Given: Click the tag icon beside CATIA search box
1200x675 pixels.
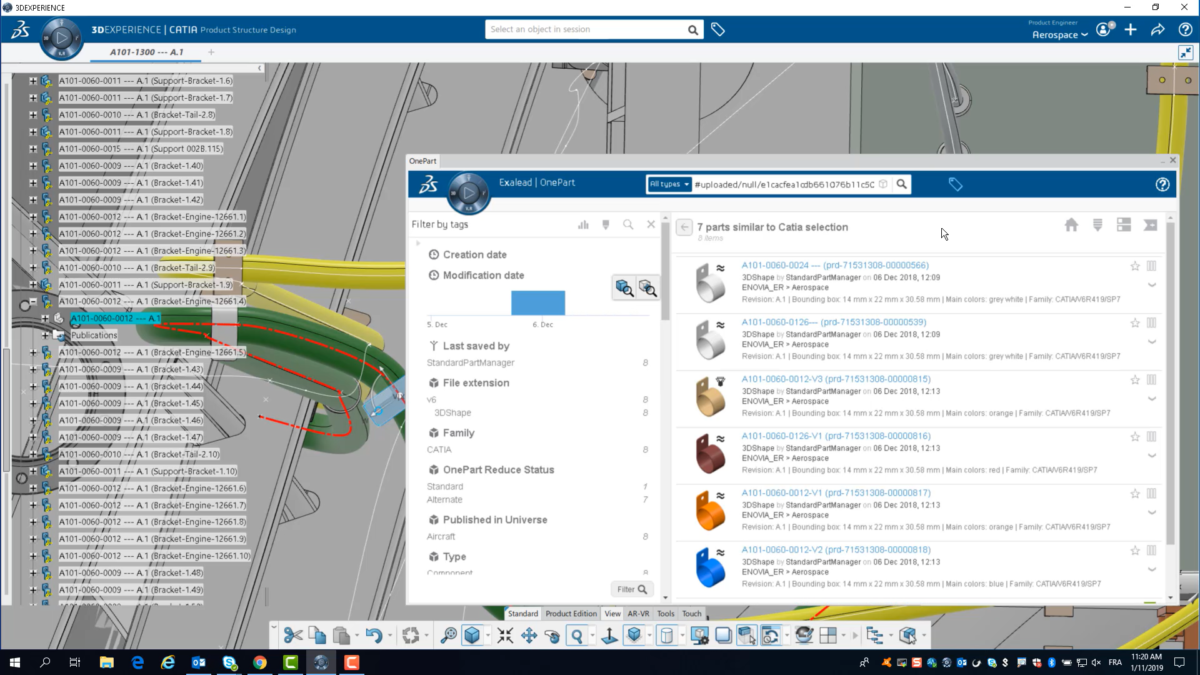Looking at the screenshot, I should tap(718, 30).
